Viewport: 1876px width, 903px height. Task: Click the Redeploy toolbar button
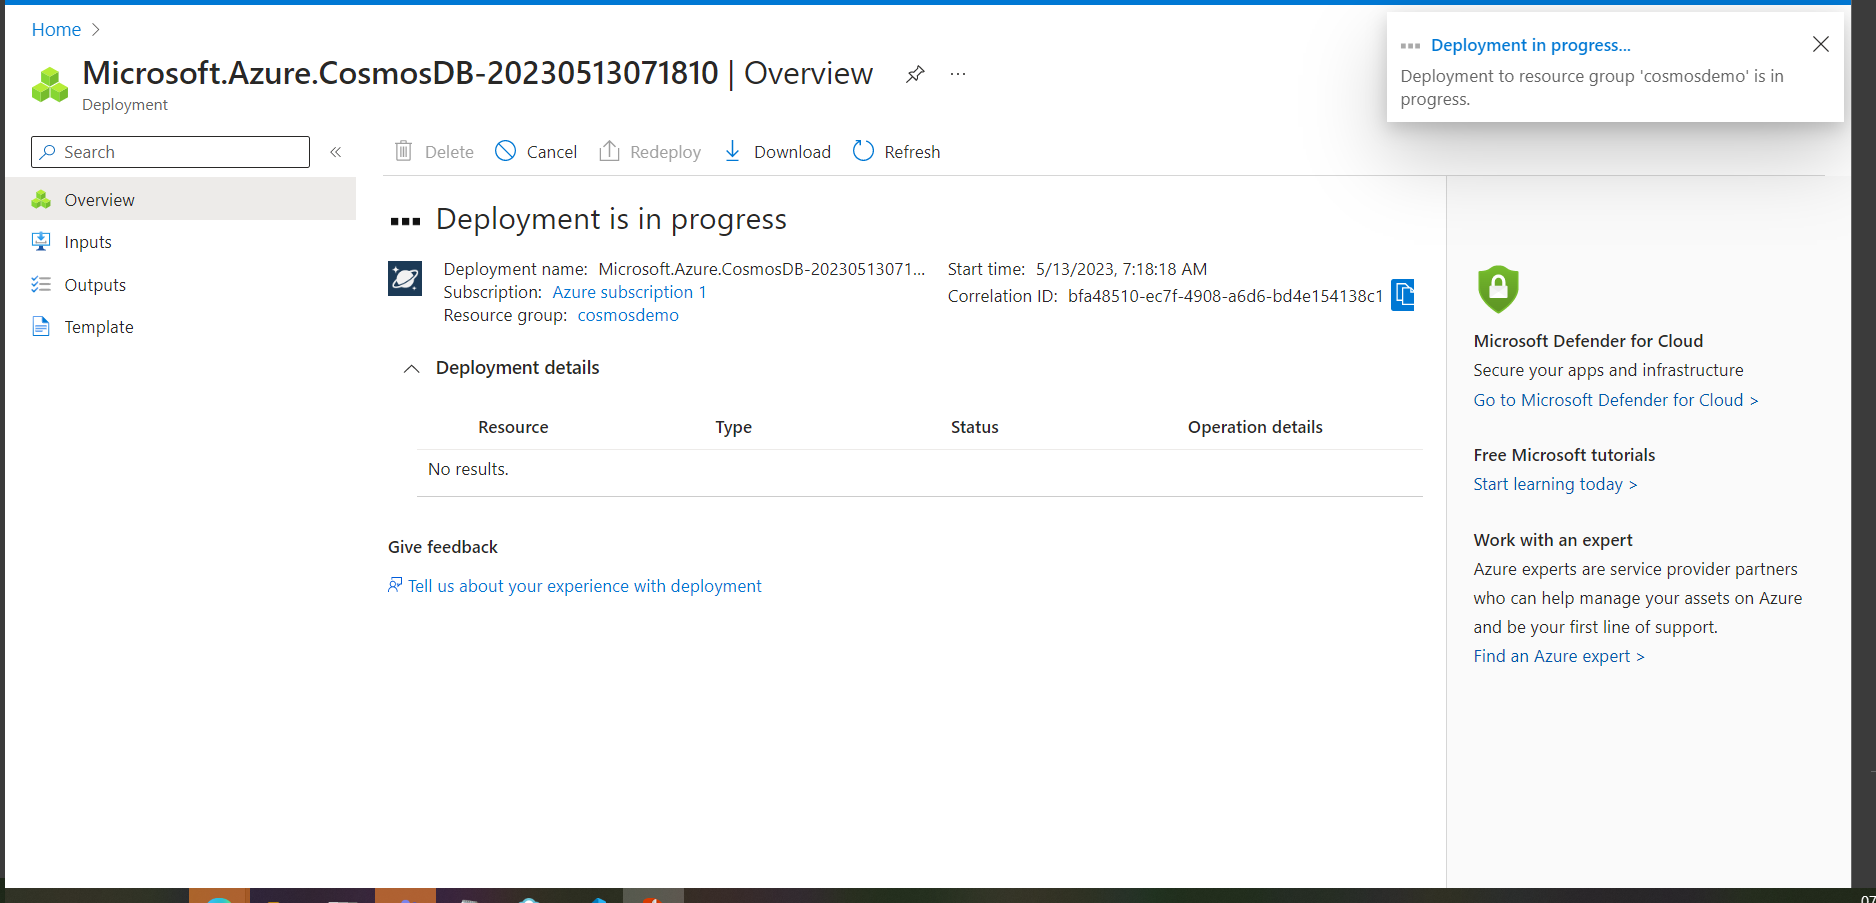pyautogui.click(x=650, y=151)
